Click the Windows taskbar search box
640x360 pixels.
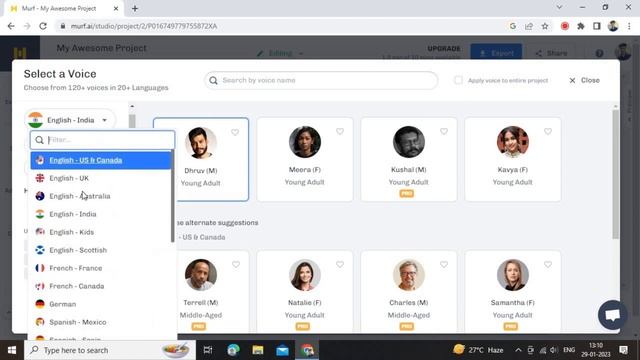(x=110, y=350)
